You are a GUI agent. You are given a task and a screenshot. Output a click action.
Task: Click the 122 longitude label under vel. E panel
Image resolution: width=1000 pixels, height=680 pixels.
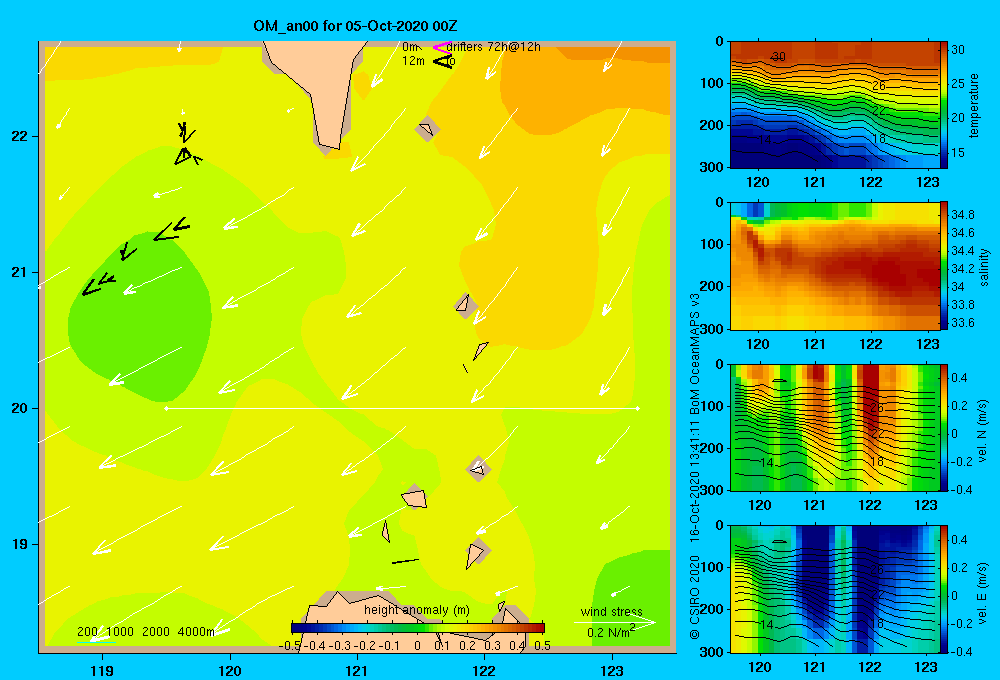870,667
